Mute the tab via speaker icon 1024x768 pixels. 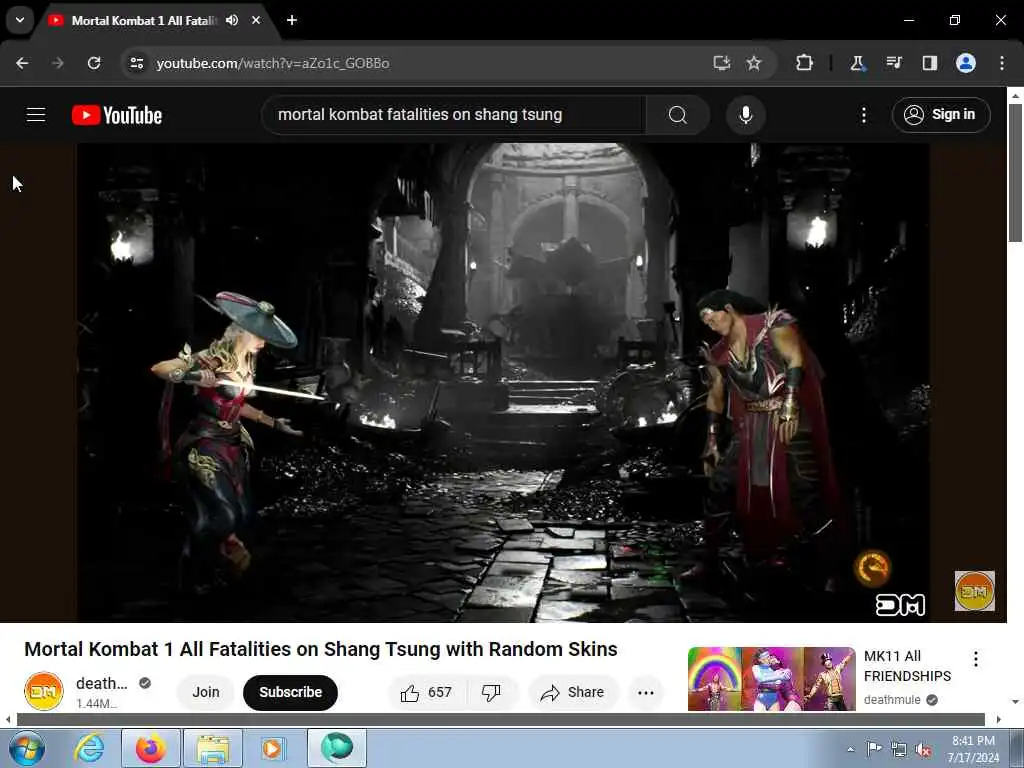[x=232, y=20]
